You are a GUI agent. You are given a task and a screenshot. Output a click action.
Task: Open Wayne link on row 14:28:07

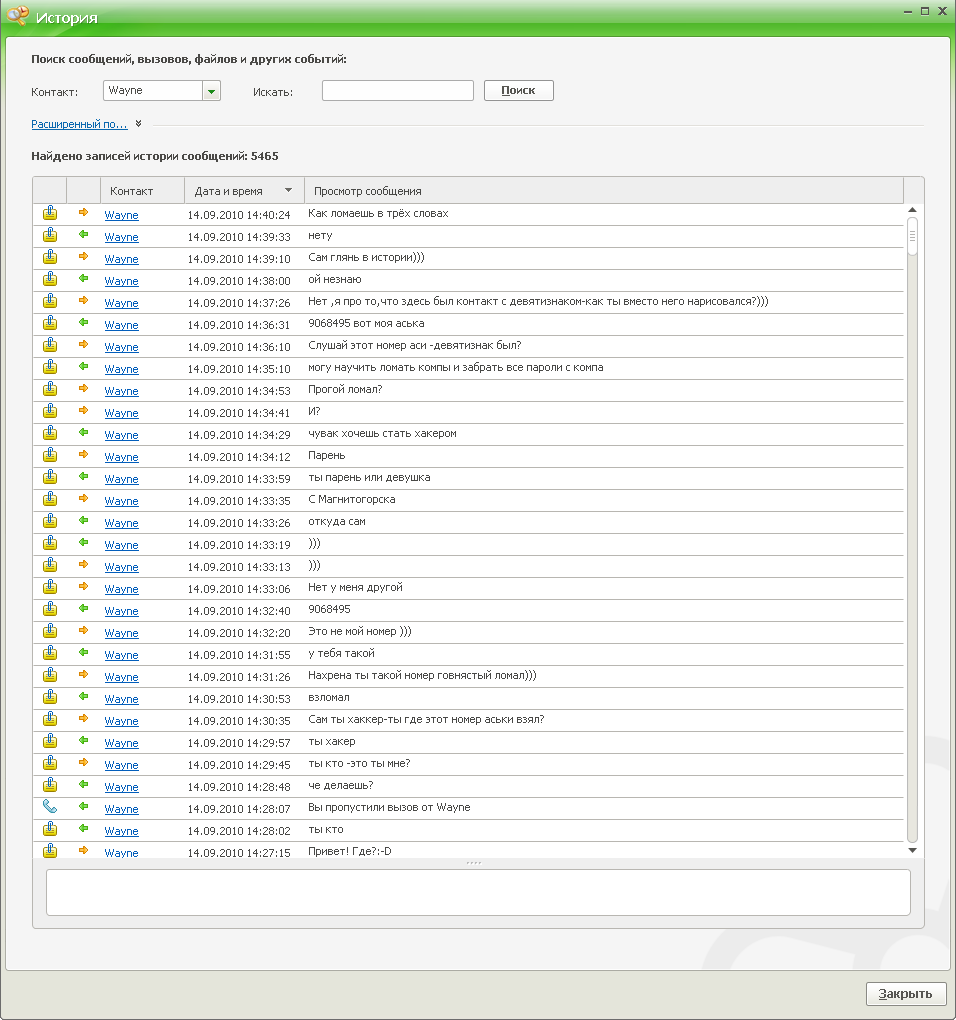point(122,809)
